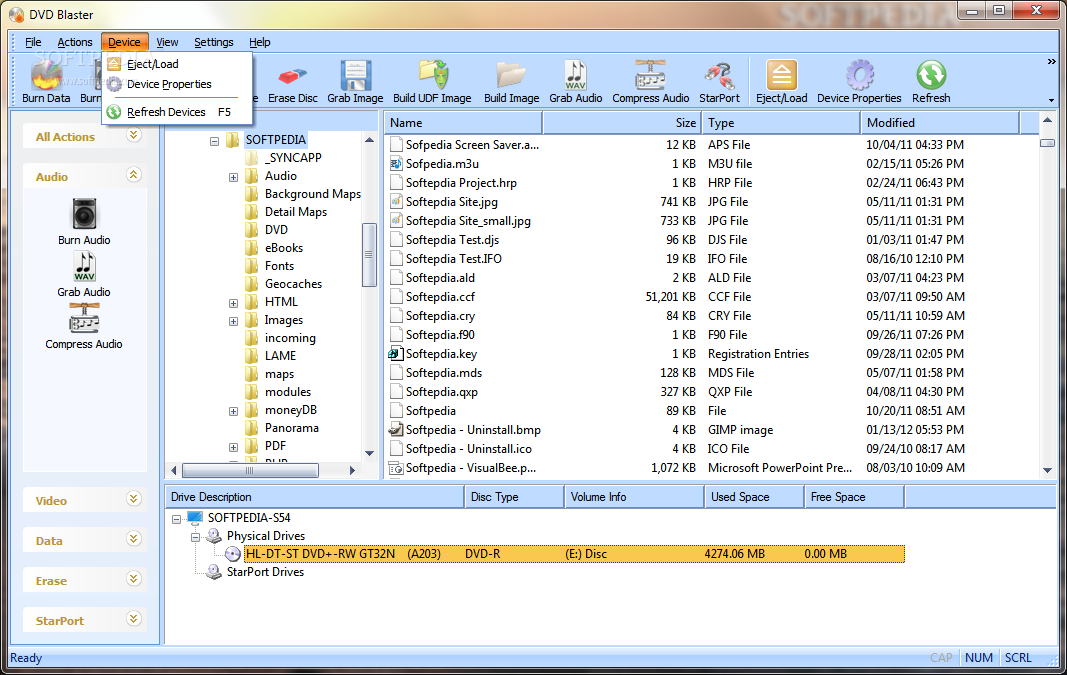Select the eBooks folder
This screenshot has height=675, width=1067.
(284, 248)
